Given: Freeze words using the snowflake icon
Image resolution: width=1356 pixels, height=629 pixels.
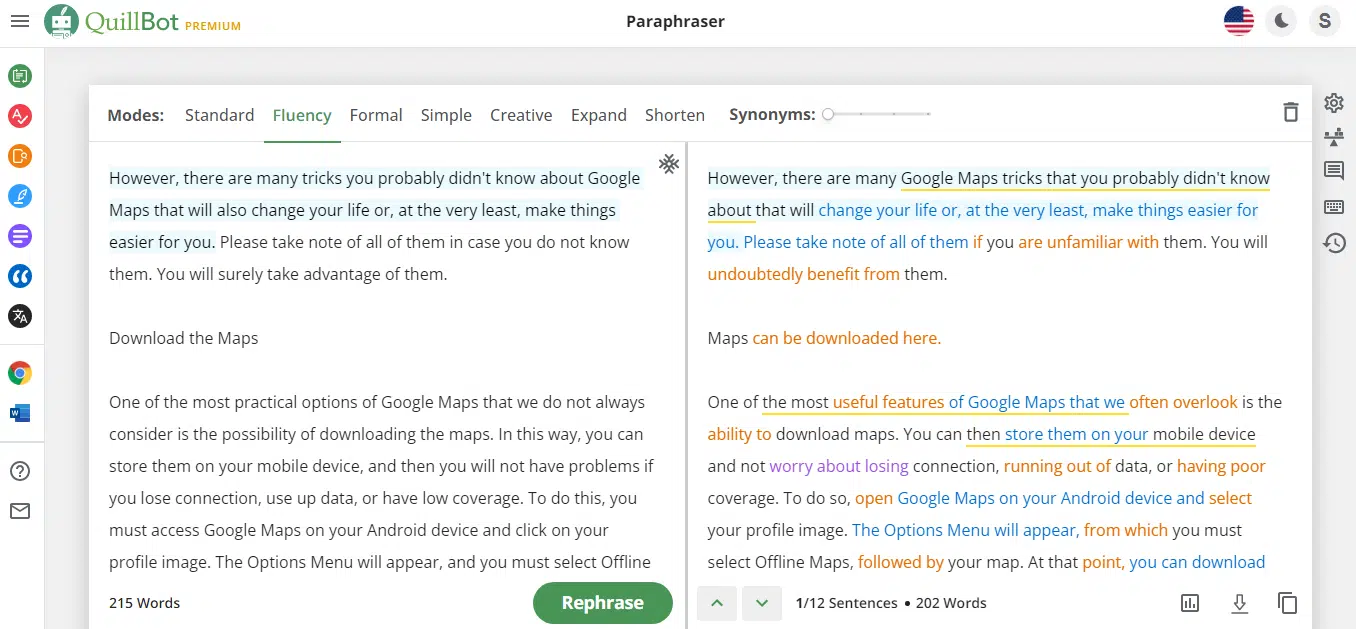Looking at the screenshot, I should 669,164.
